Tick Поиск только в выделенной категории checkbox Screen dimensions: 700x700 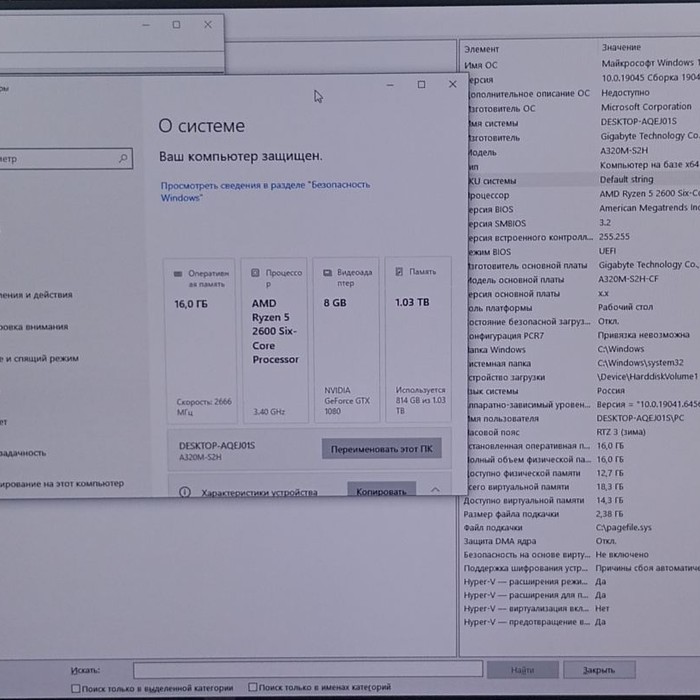tap(76, 688)
